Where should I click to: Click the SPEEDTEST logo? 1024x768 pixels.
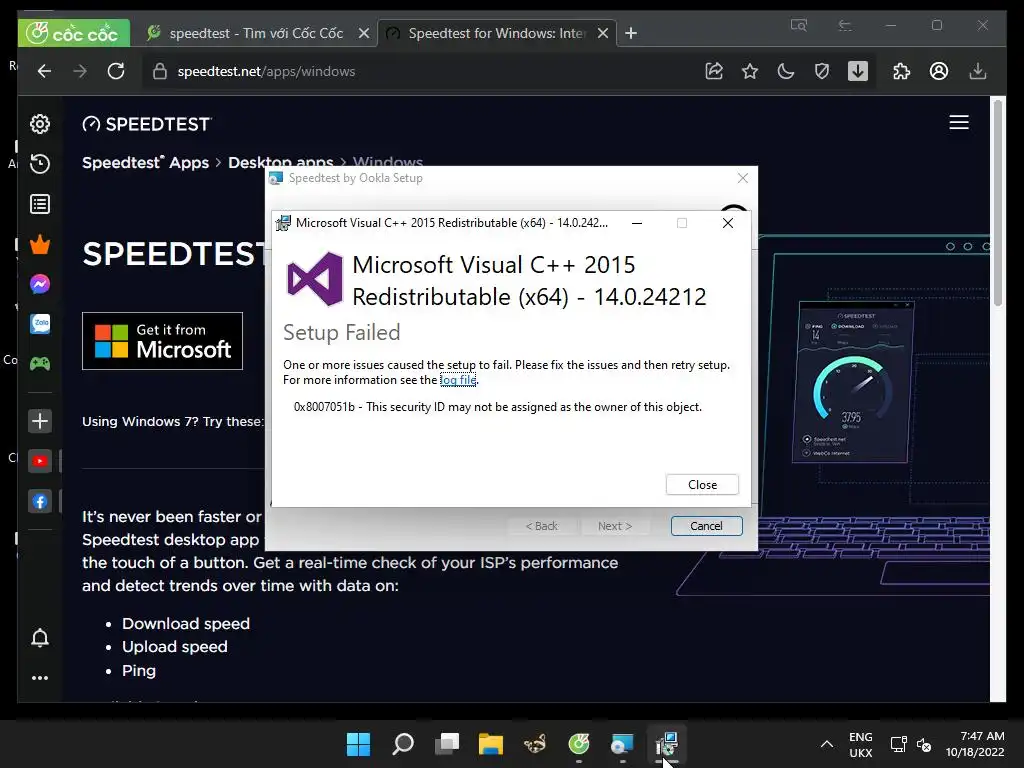pyautogui.click(x=147, y=124)
